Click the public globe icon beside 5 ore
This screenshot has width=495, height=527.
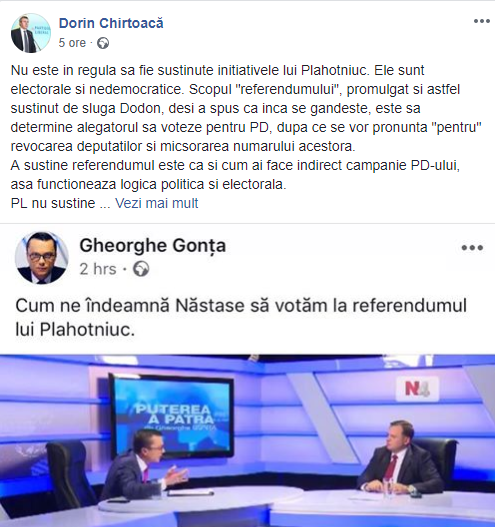click(x=103, y=43)
